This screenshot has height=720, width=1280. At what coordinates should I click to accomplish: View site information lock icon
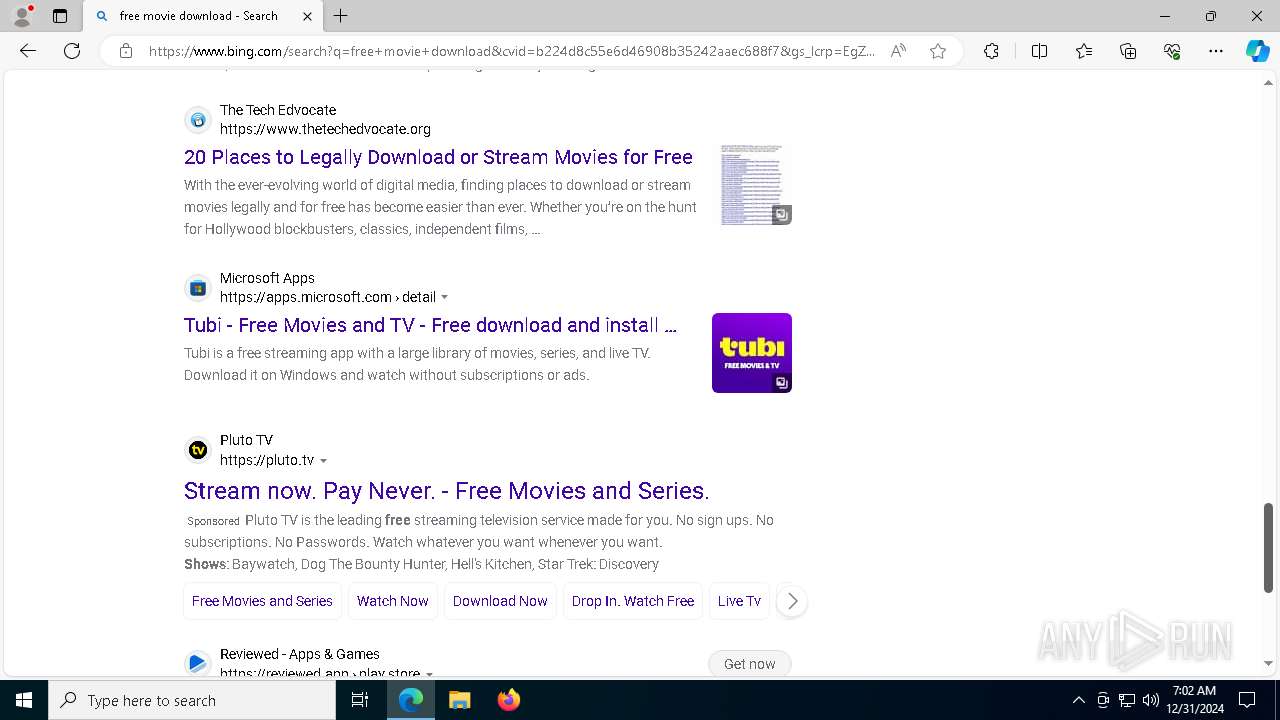click(x=126, y=51)
